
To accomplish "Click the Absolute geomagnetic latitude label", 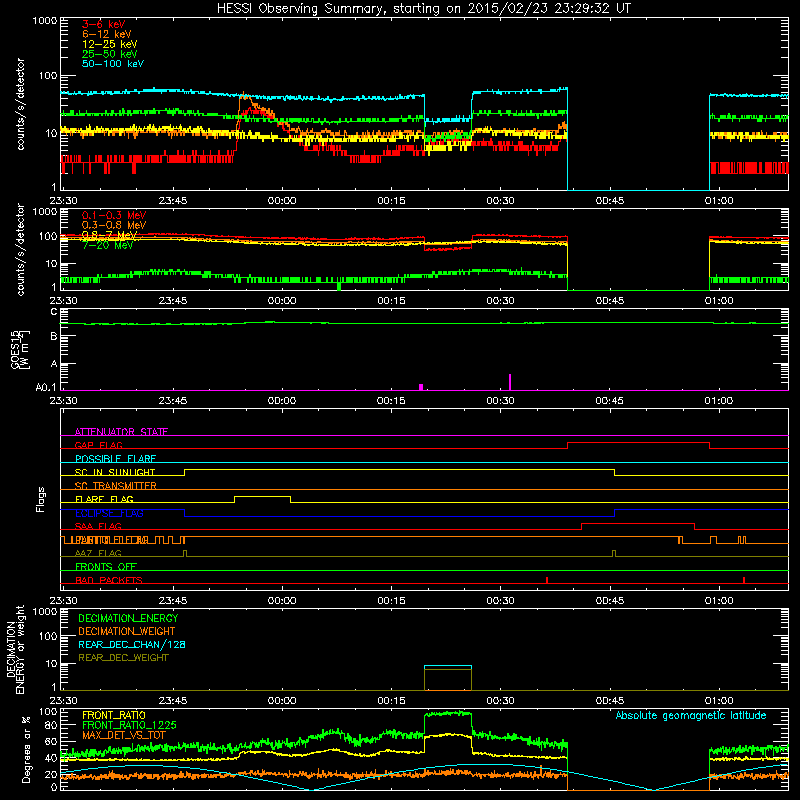I will pos(691,715).
